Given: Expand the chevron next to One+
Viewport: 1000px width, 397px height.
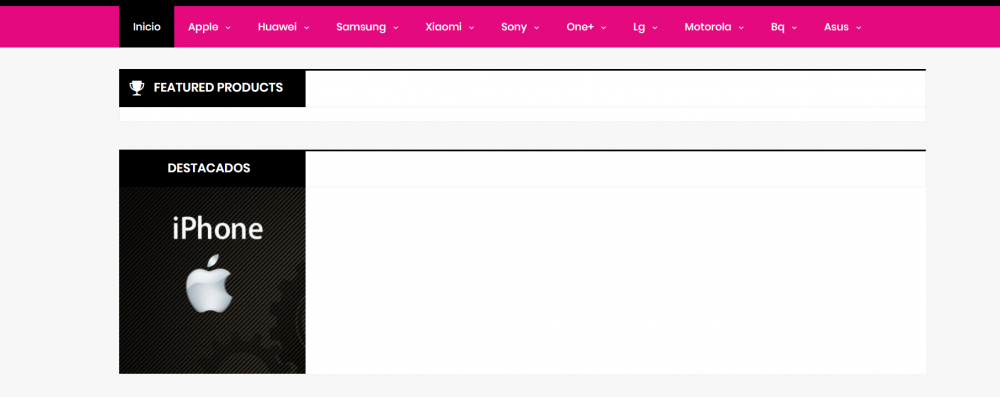Looking at the screenshot, I should coord(604,27).
